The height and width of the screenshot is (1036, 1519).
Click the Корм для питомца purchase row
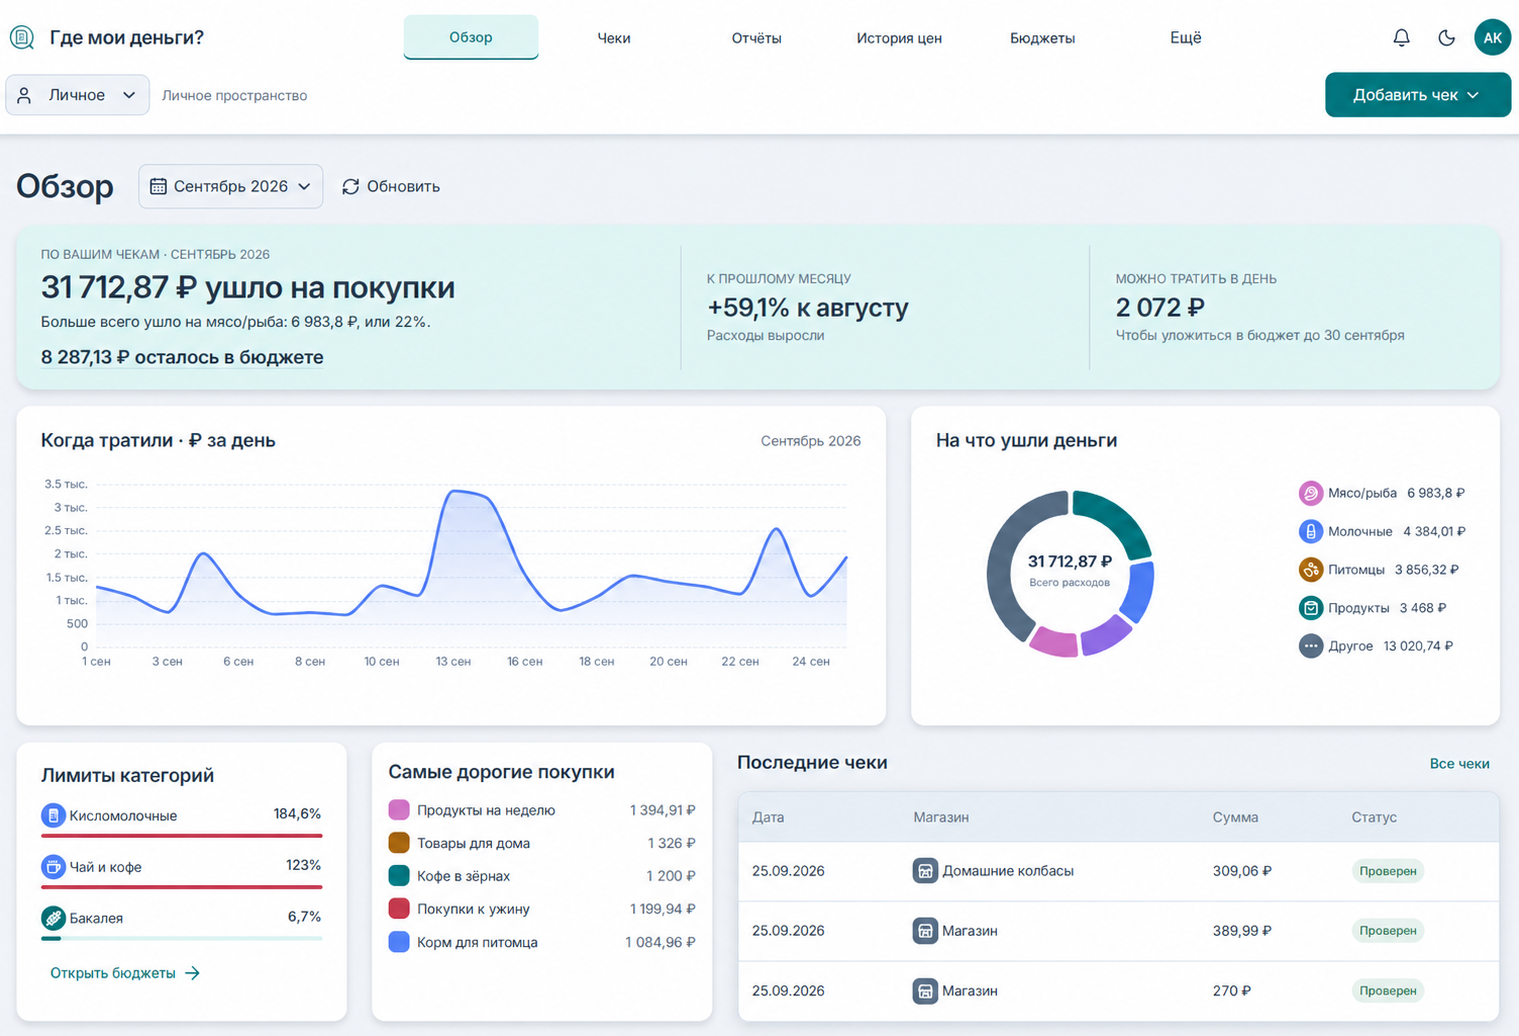tap(542, 942)
